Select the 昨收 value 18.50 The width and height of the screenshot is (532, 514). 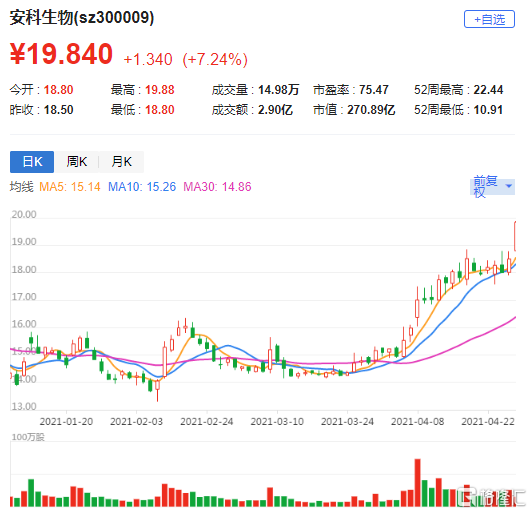(x=58, y=110)
